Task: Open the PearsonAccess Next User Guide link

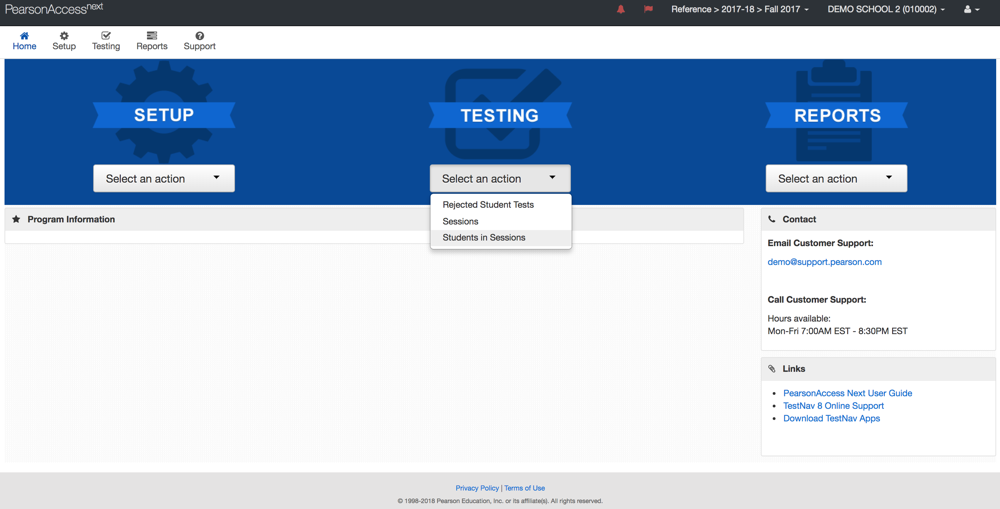Action: (x=847, y=393)
